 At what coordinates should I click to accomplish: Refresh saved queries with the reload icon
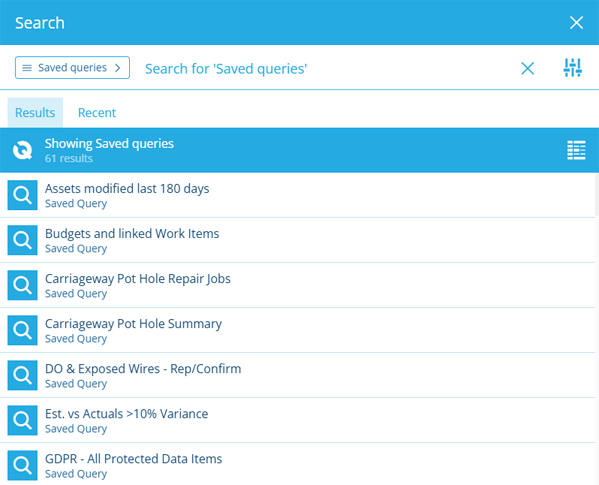click(23, 150)
